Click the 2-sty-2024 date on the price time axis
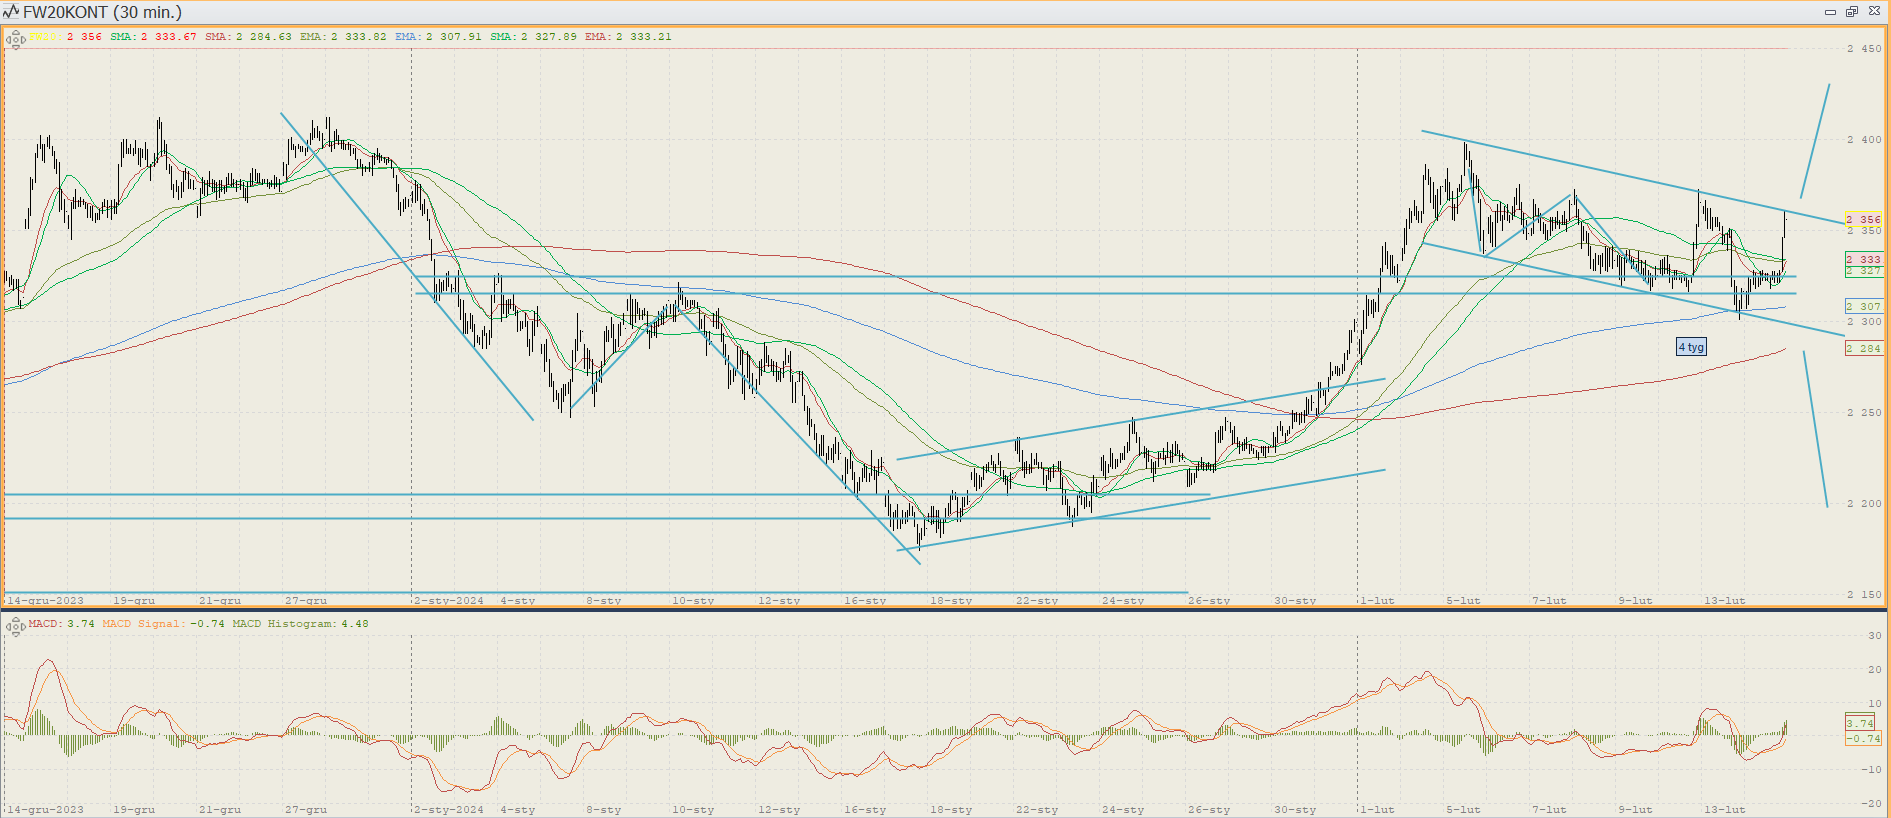This screenshot has height=818, width=1891. 449,601
